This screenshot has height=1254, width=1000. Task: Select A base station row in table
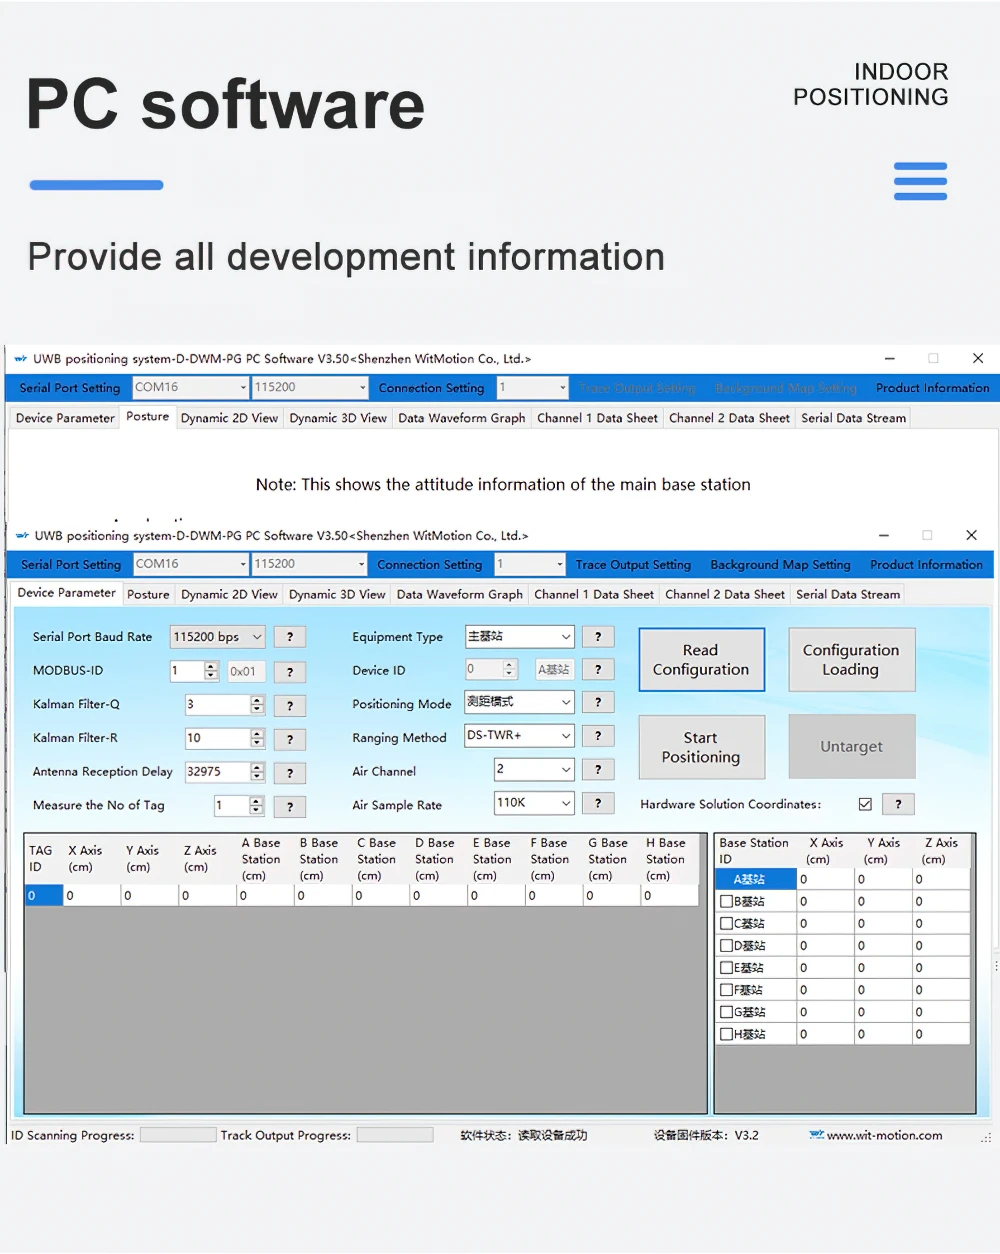(x=843, y=879)
